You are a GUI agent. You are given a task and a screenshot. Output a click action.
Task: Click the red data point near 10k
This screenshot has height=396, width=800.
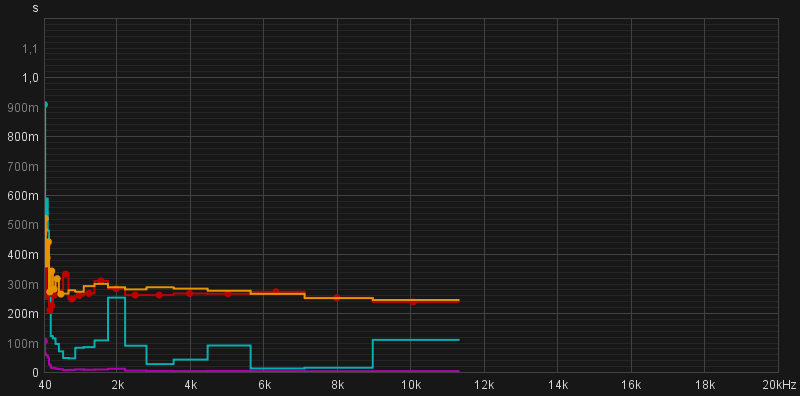coord(413,302)
